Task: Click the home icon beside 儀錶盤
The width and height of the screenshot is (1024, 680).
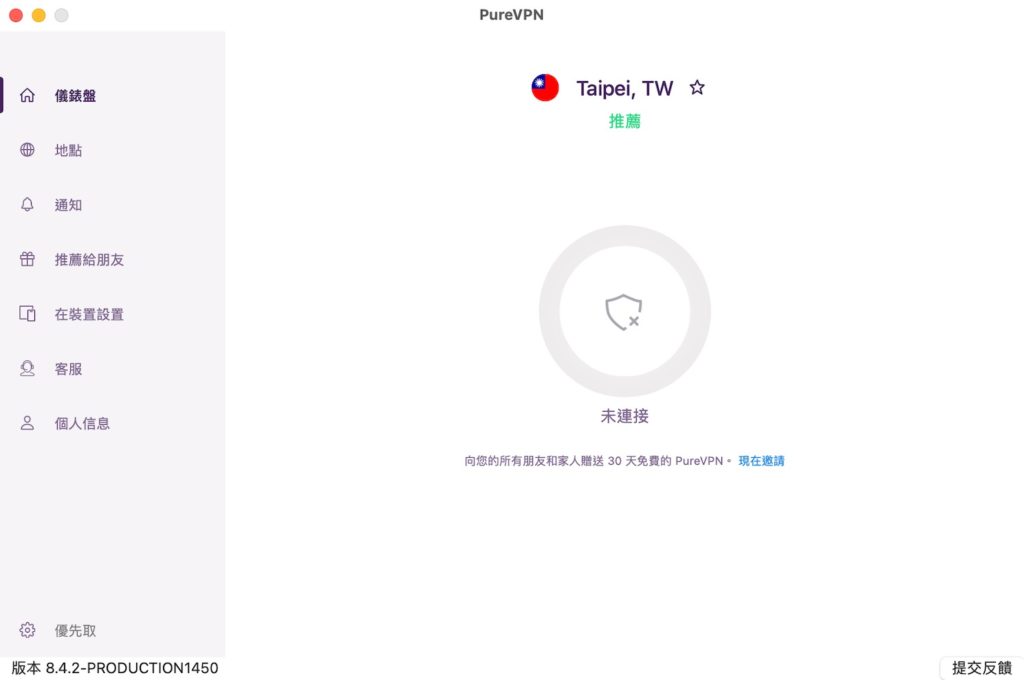Action: click(x=27, y=95)
